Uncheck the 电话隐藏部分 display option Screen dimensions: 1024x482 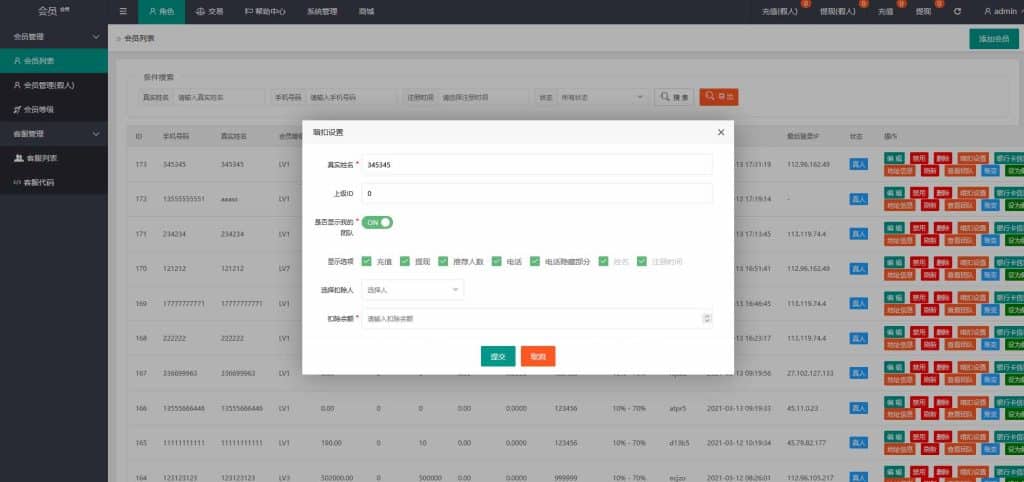(x=536, y=261)
